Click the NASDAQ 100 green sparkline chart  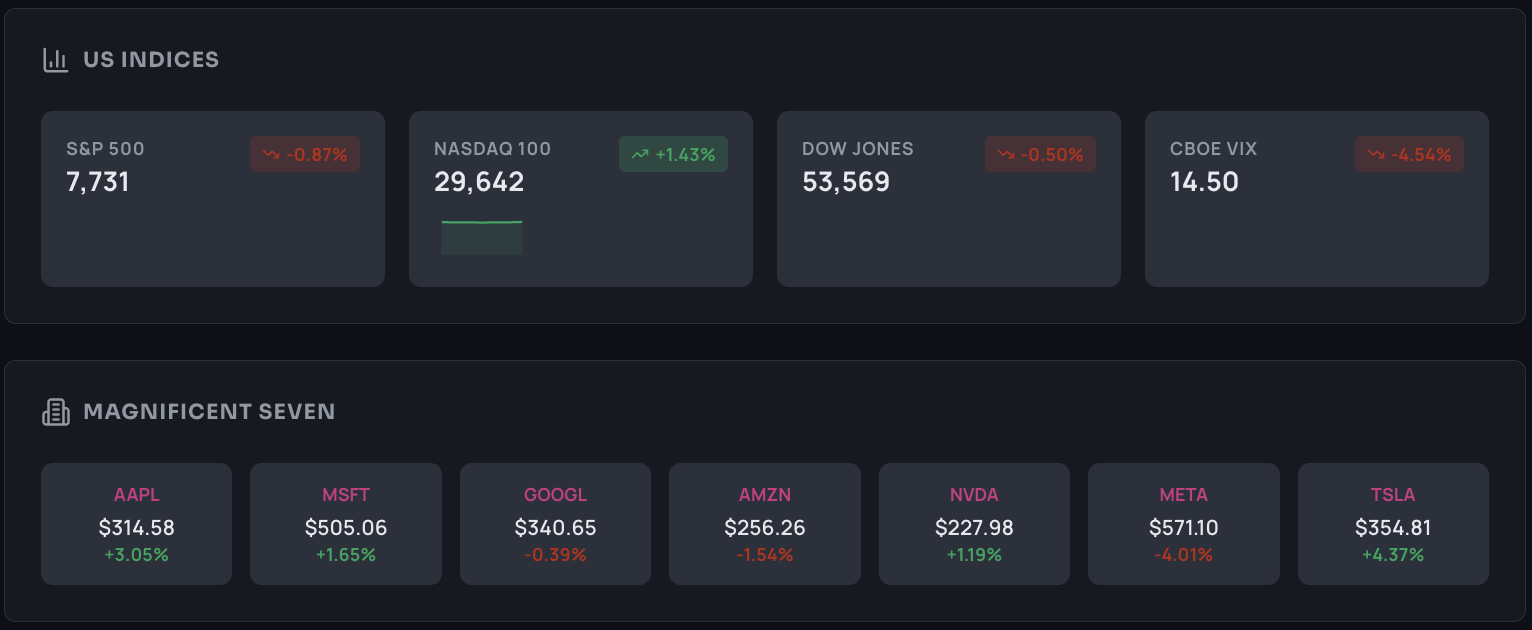[482, 237]
